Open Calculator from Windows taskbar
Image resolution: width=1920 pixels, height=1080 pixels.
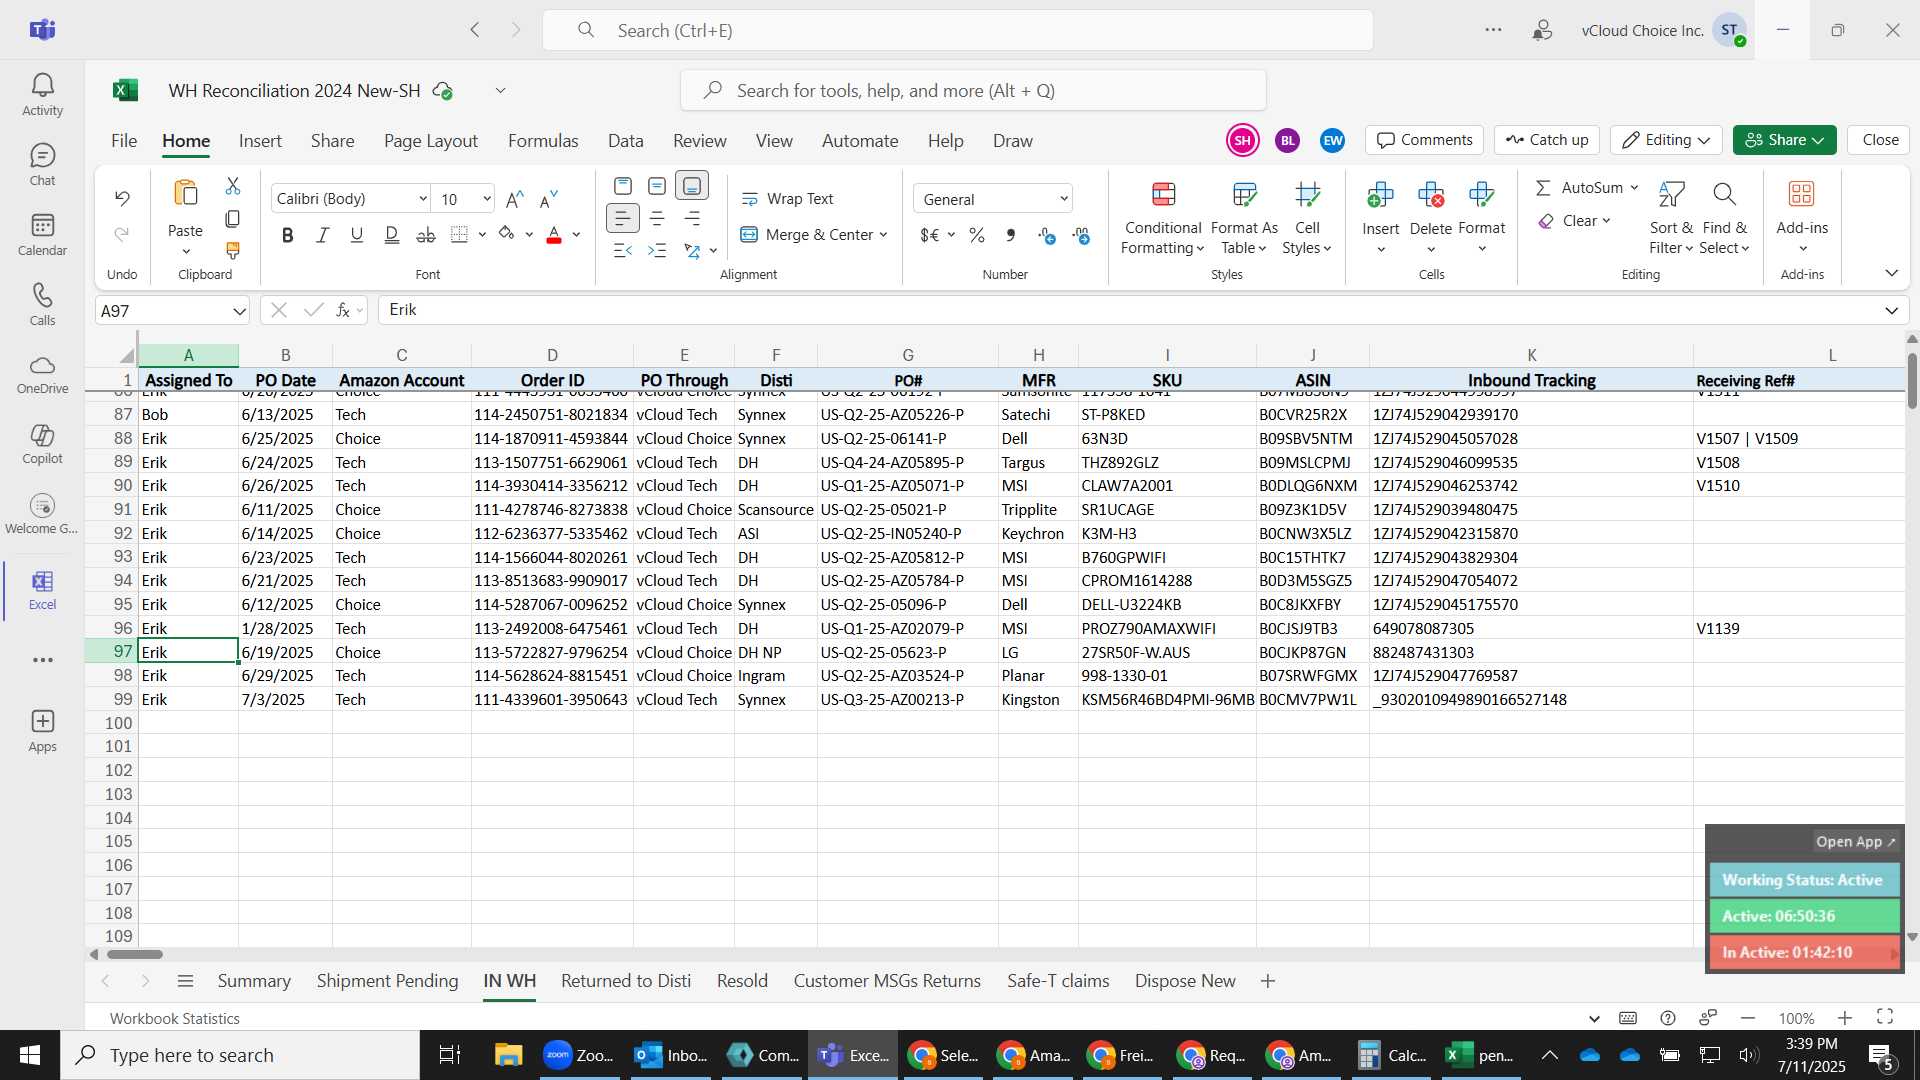click(x=1392, y=1055)
